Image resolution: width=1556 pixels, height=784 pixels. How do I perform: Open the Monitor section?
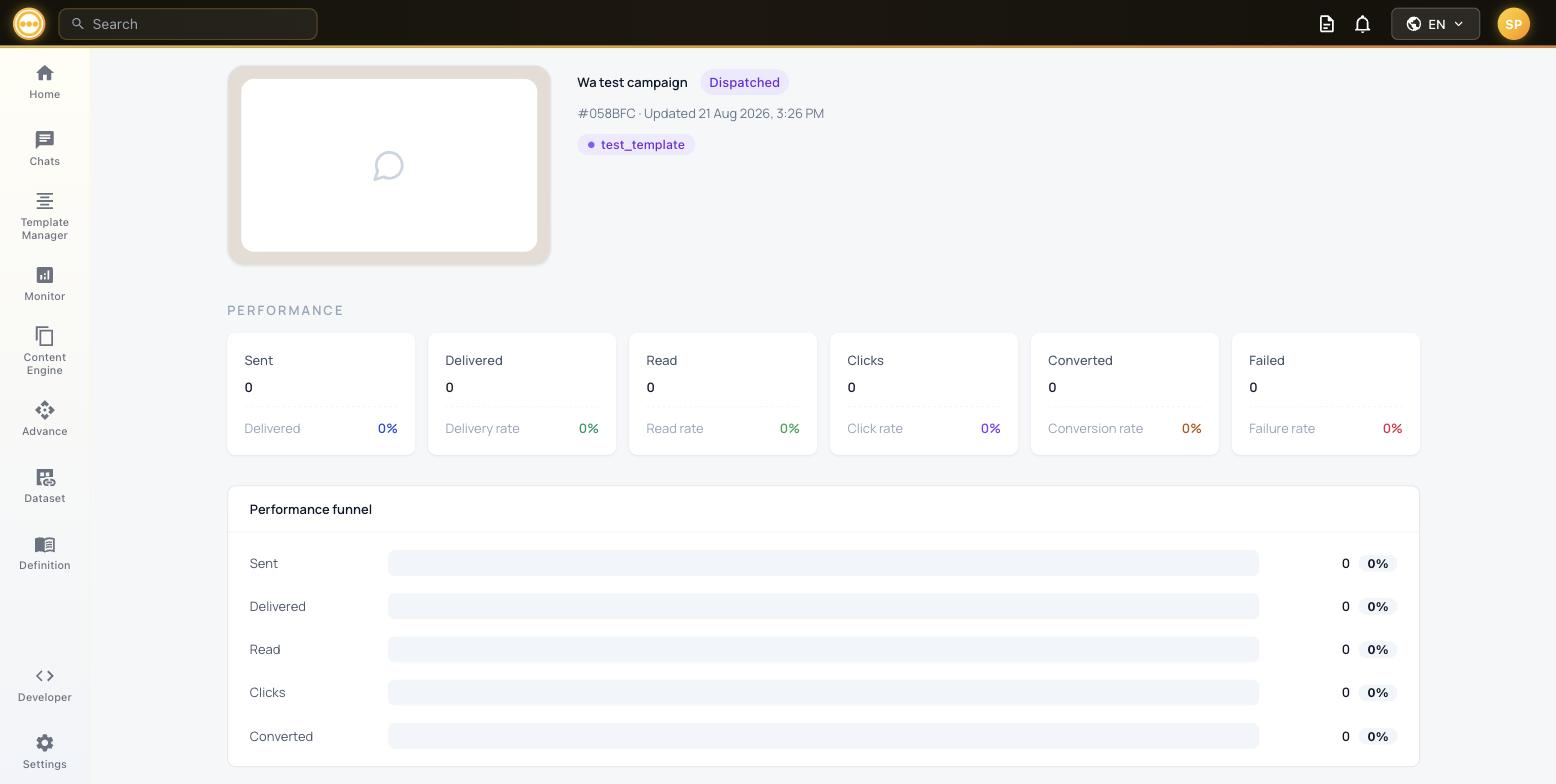point(44,283)
